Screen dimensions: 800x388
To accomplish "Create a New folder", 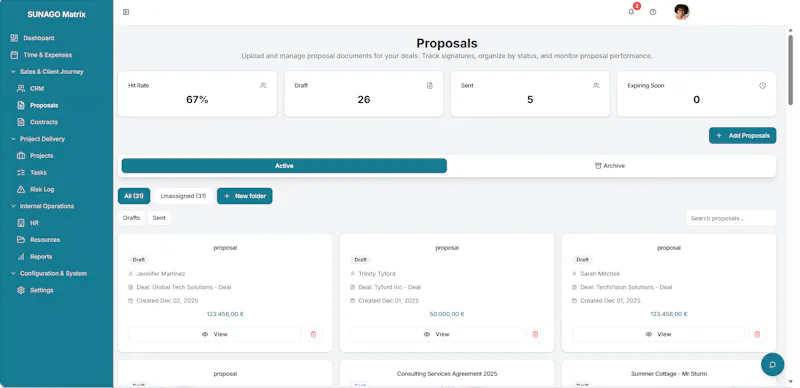I will point(244,196).
